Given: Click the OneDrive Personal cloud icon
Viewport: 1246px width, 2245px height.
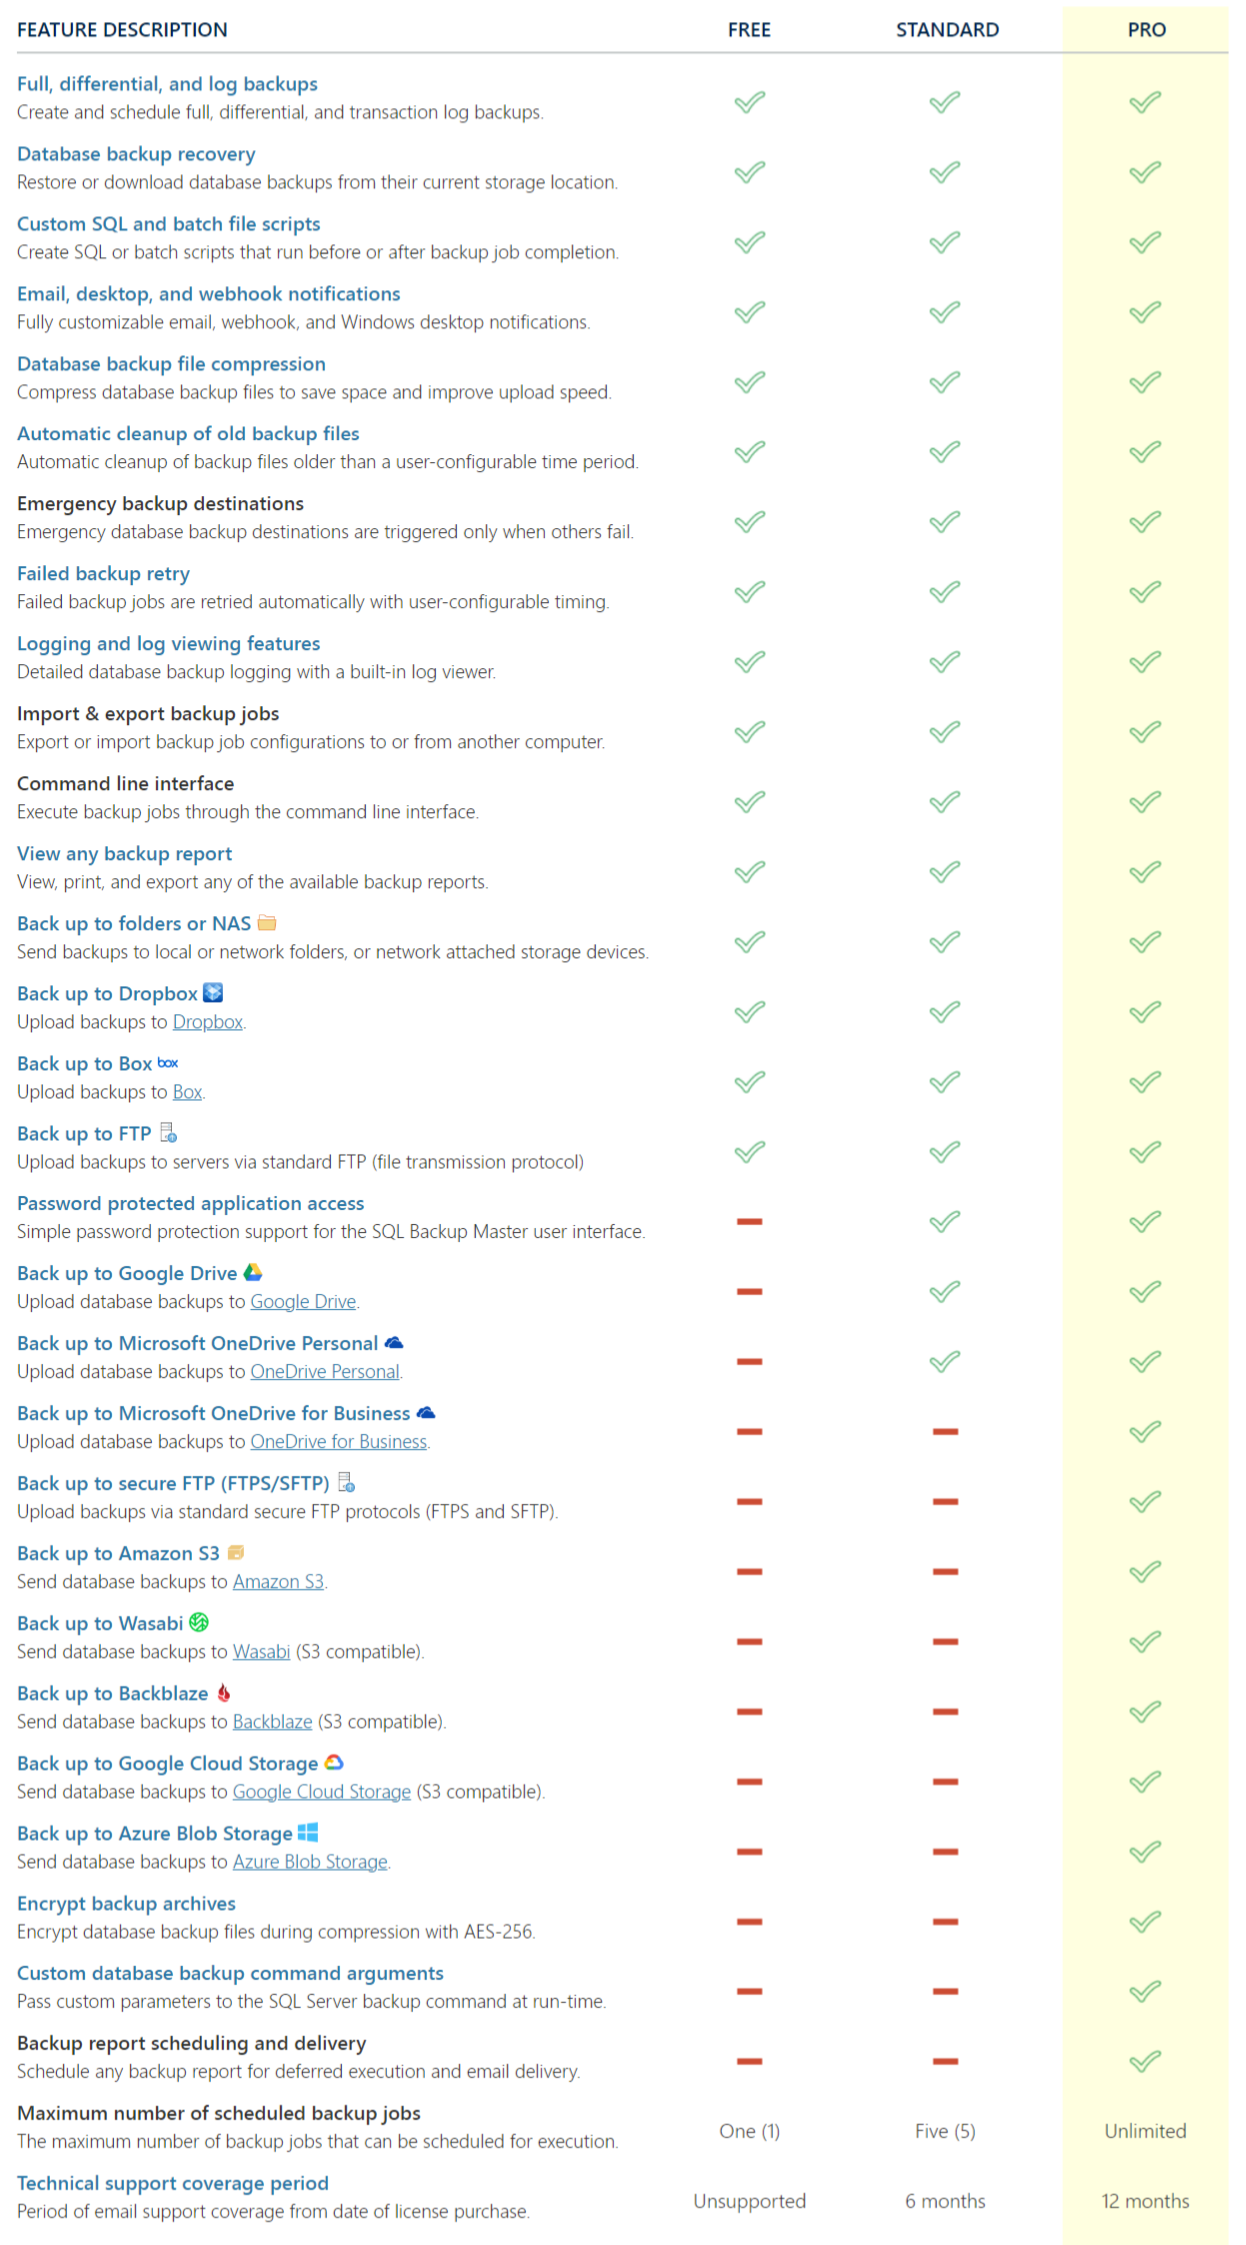Looking at the screenshot, I should click(394, 1343).
